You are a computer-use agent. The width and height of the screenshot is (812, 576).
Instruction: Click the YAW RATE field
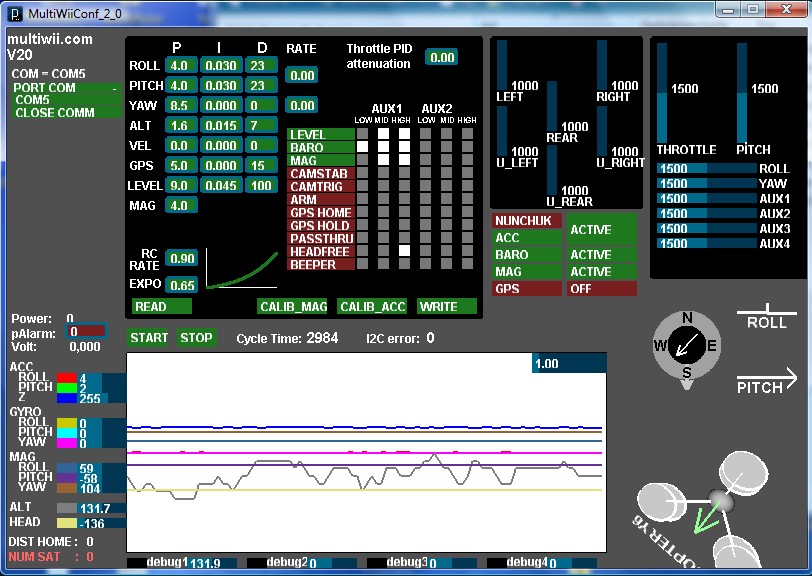pyautogui.click(x=301, y=105)
